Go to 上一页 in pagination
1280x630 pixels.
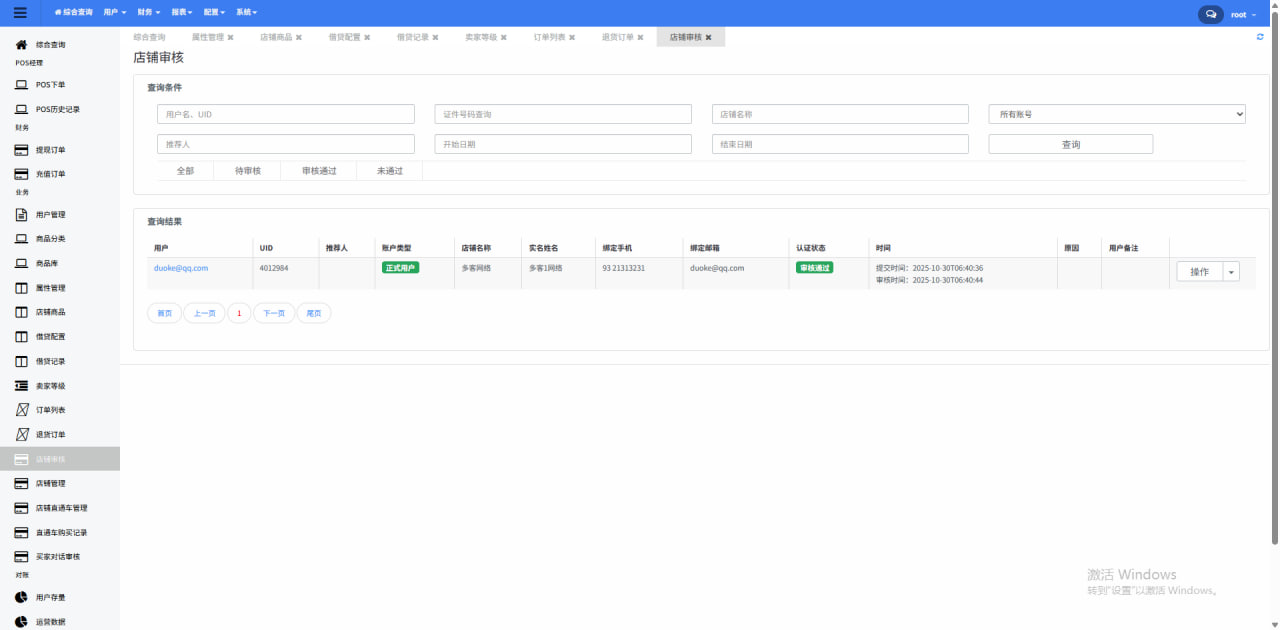click(x=204, y=313)
